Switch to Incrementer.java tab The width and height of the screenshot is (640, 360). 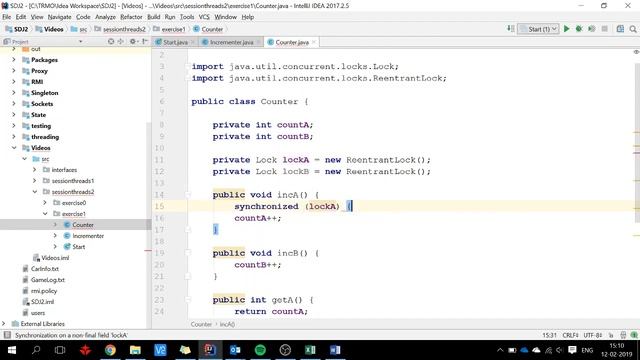[231, 42]
